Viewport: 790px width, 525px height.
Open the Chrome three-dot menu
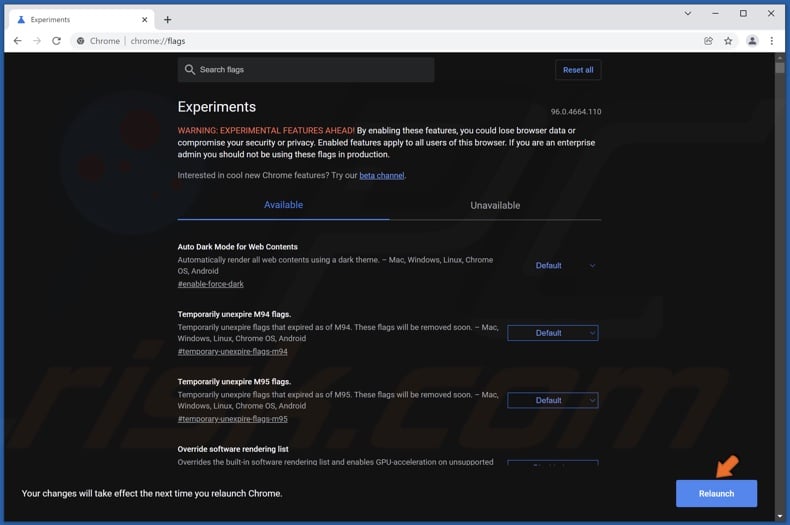(x=771, y=41)
